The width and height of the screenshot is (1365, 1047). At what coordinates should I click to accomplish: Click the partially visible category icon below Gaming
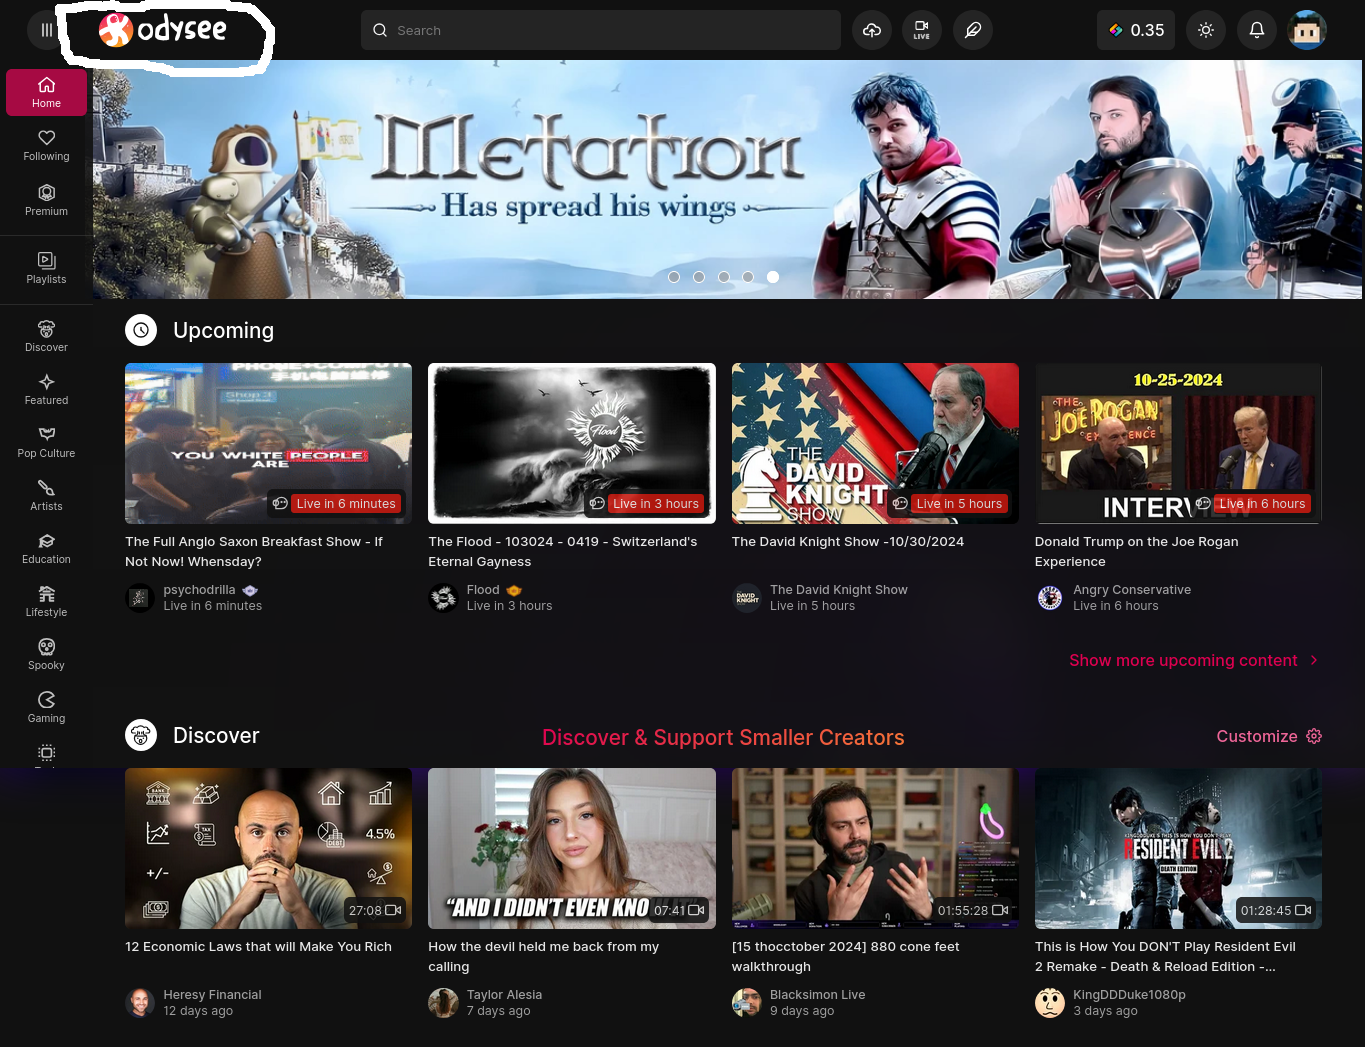tap(46, 753)
